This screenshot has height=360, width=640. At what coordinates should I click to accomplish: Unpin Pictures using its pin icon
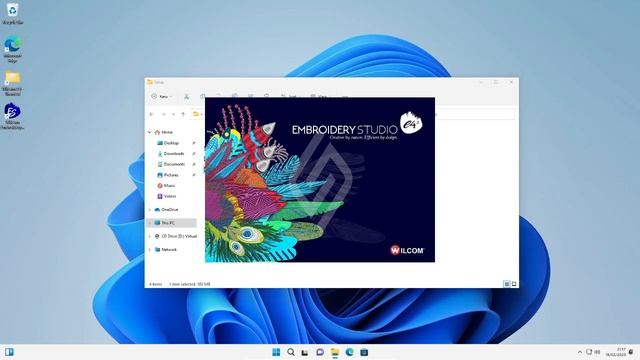click(x=194, y=175)
